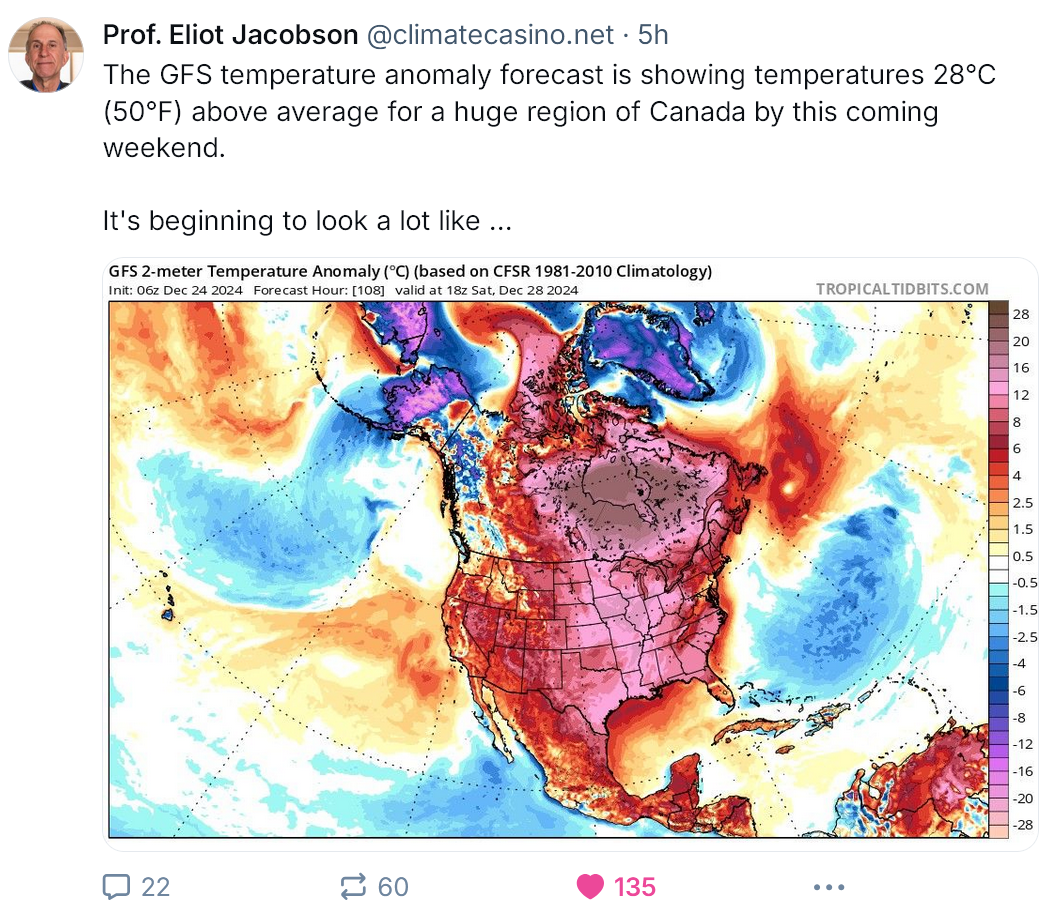Click the 28 value on the anomaly color scale

coord(1021,314)
